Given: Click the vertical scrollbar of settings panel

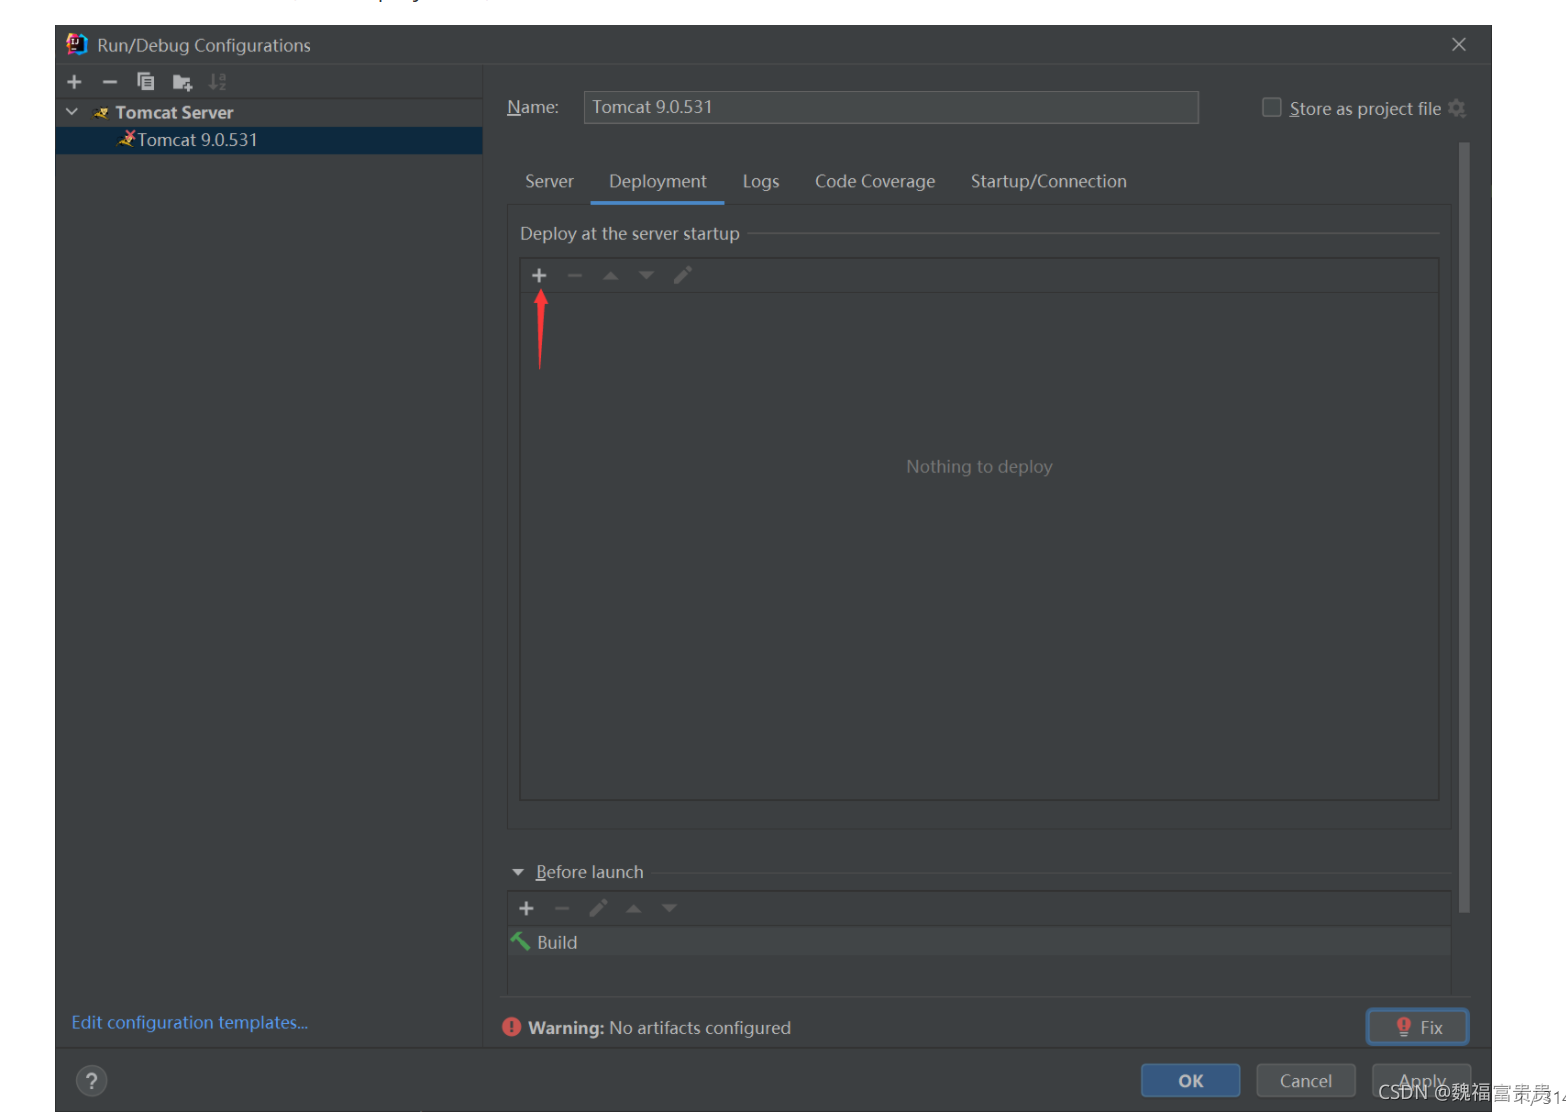Looking at the screenshot, I should pyautogui.click(x=1464, y=527).
